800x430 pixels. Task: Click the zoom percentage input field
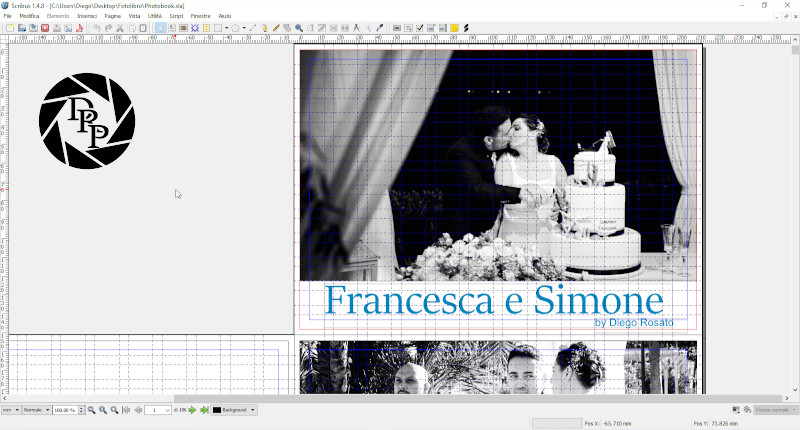tap(66, 410)
